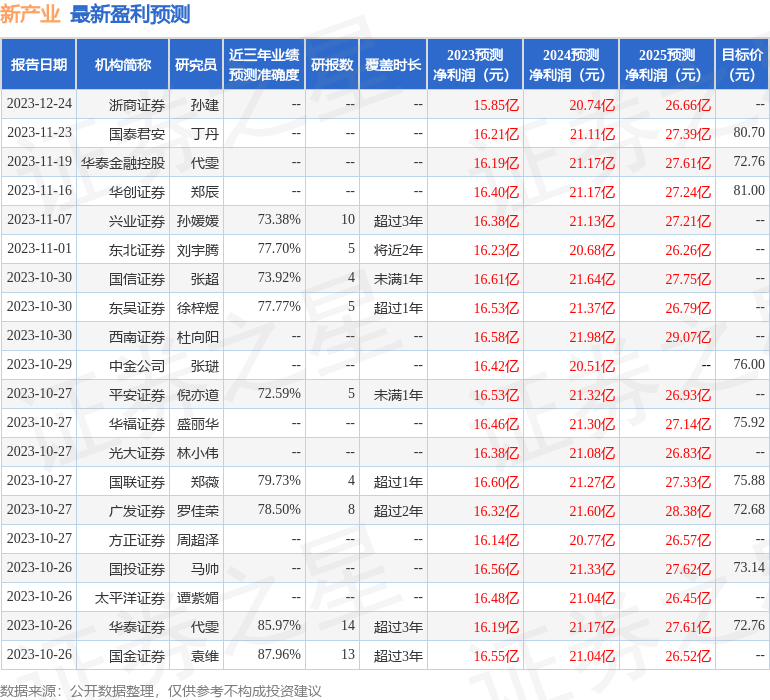The width and height of the screenshot is (770, 700).
Task: Click 28.38亿 forecast value
Action: tap(688, 511)
